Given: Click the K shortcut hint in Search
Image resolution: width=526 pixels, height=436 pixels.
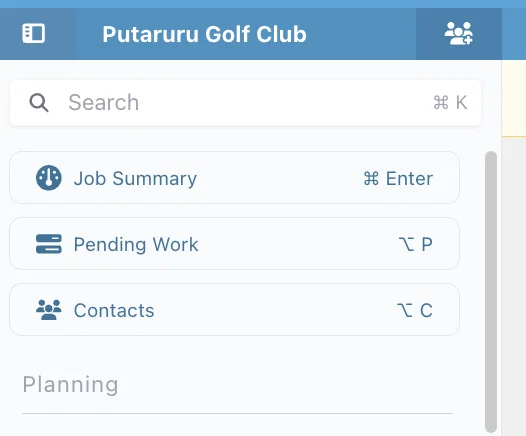Looking at the screenshot, I should point(461,102).
